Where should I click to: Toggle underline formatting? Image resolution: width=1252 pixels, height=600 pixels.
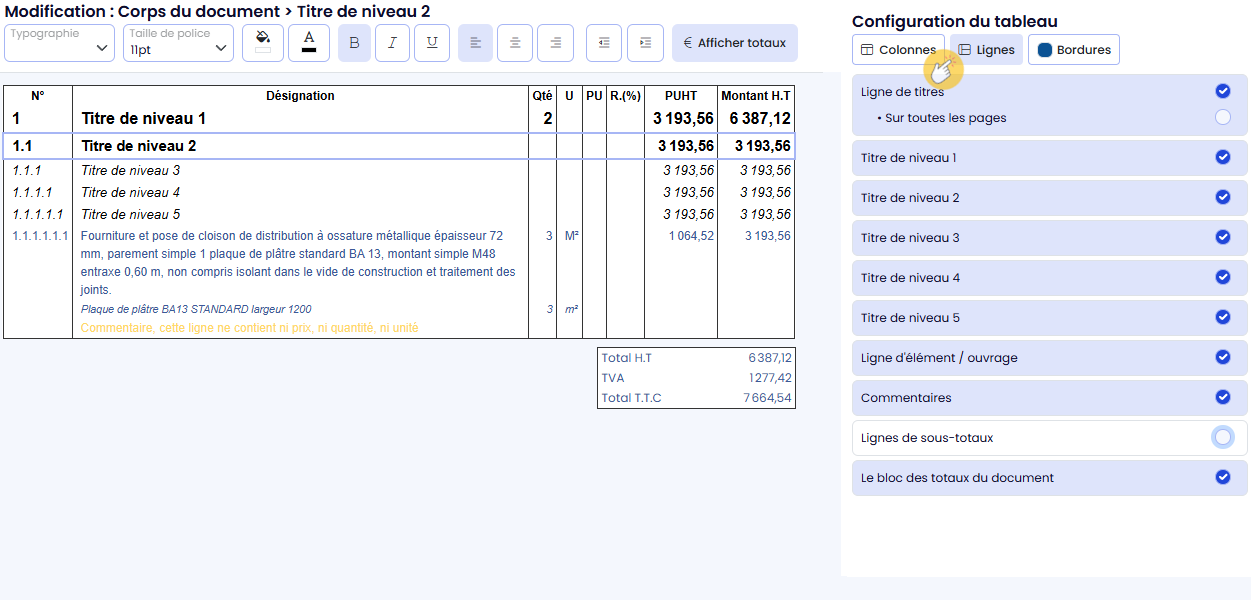click(x=432, y=43)
